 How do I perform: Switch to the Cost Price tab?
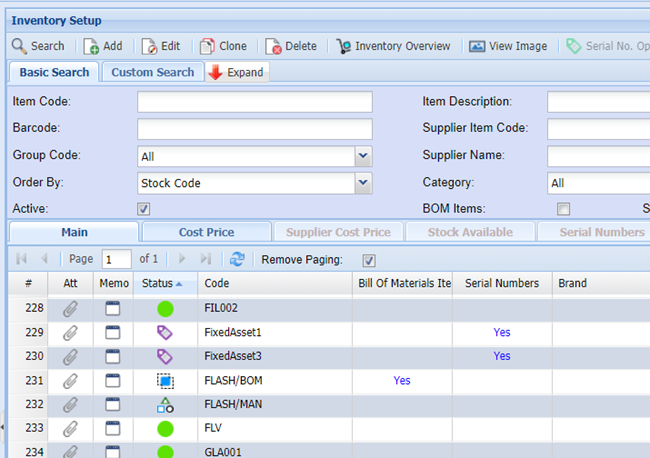[206, 232]
